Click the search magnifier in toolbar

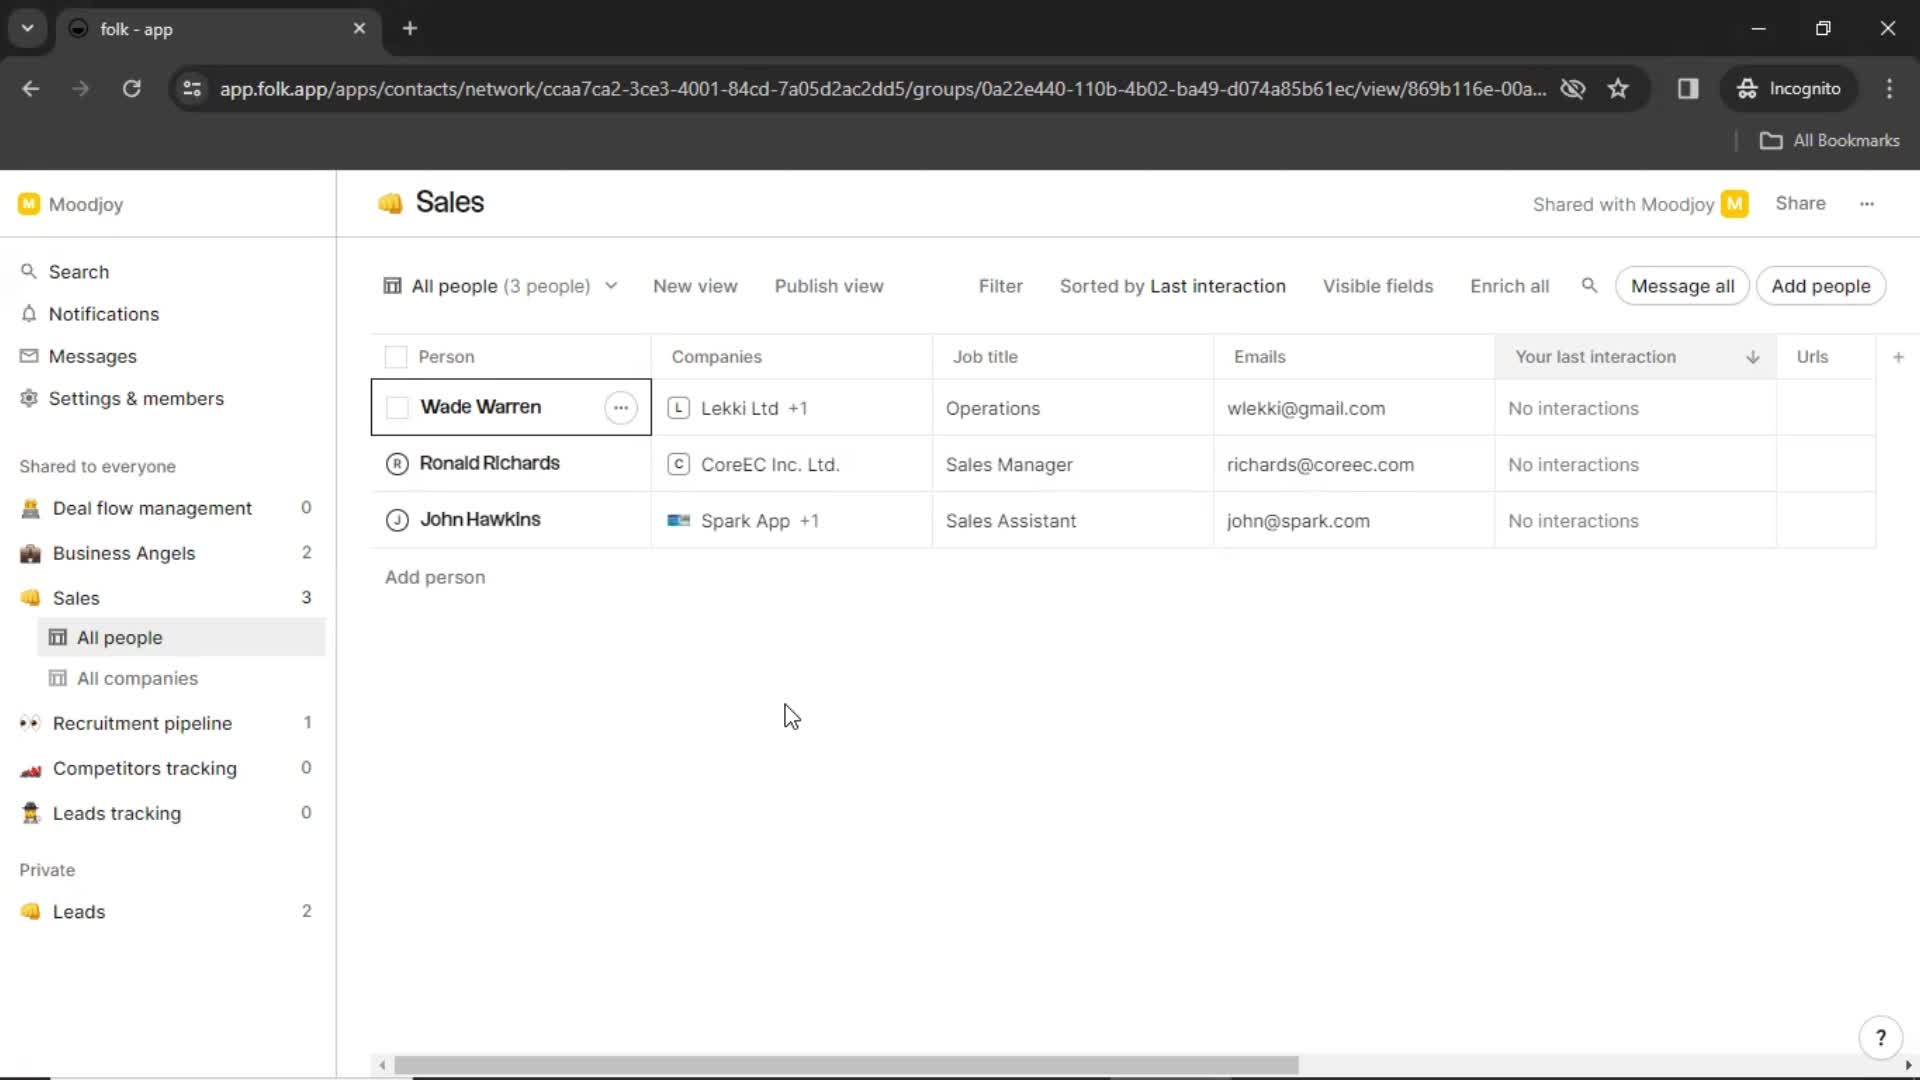tap(1590, 285)
